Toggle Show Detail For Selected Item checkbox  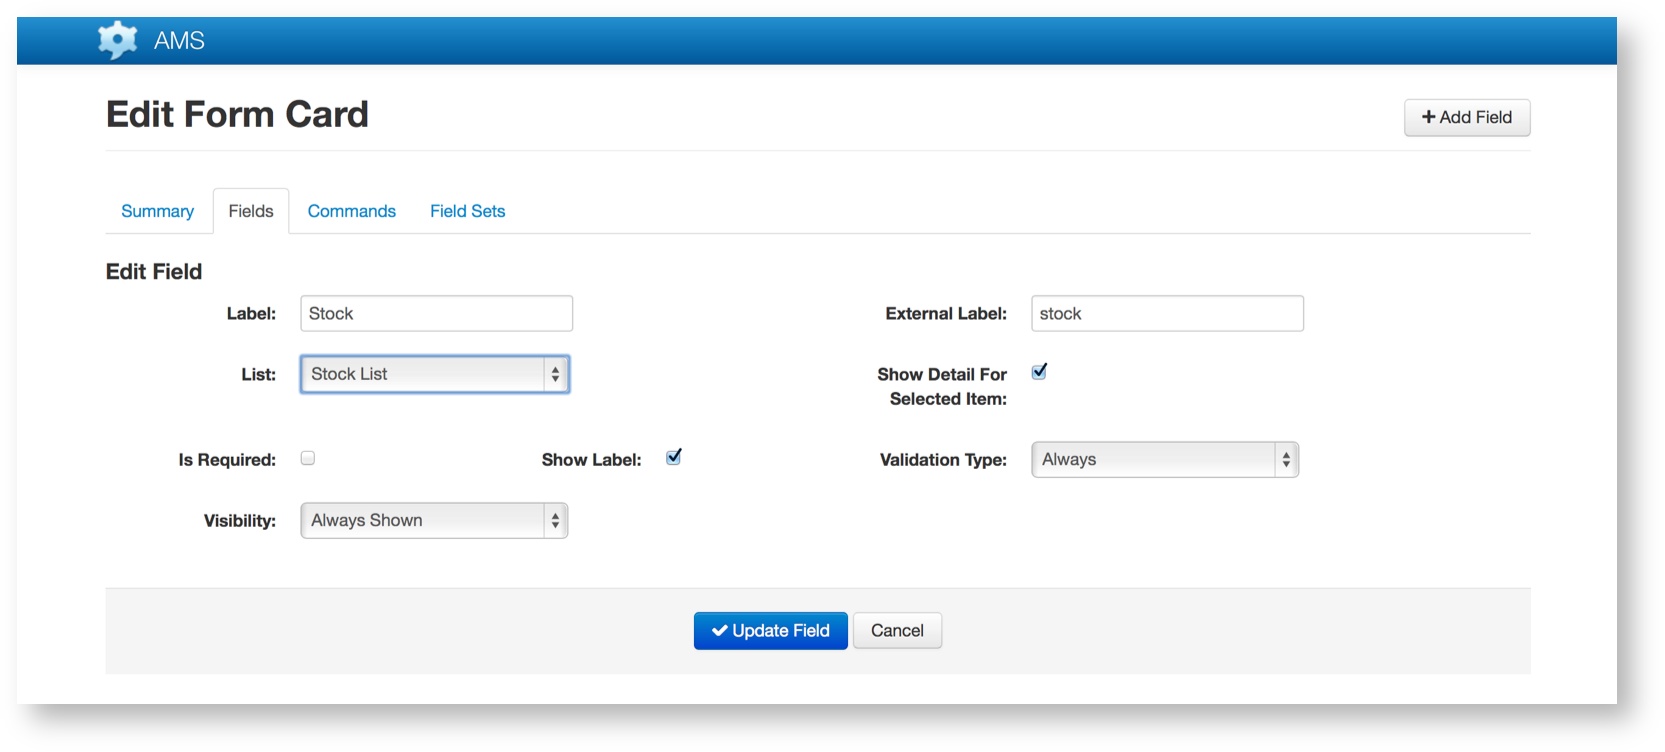[x=1039, y=372]
